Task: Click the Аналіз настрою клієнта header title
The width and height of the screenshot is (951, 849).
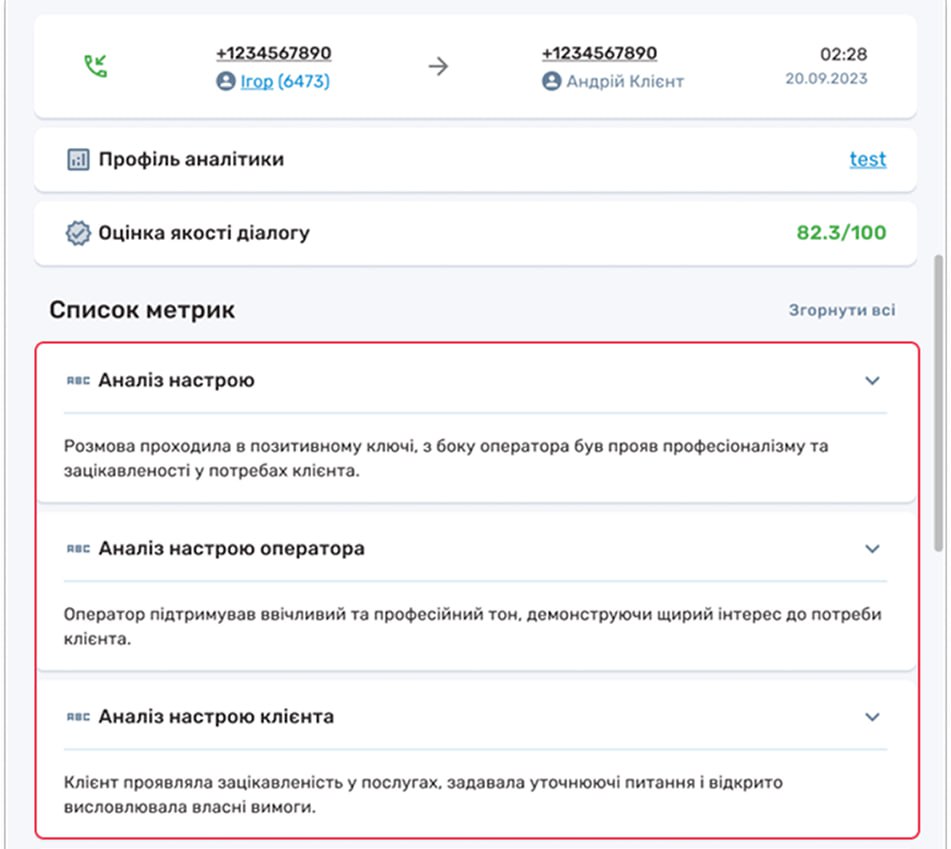Action: [216, 717]
